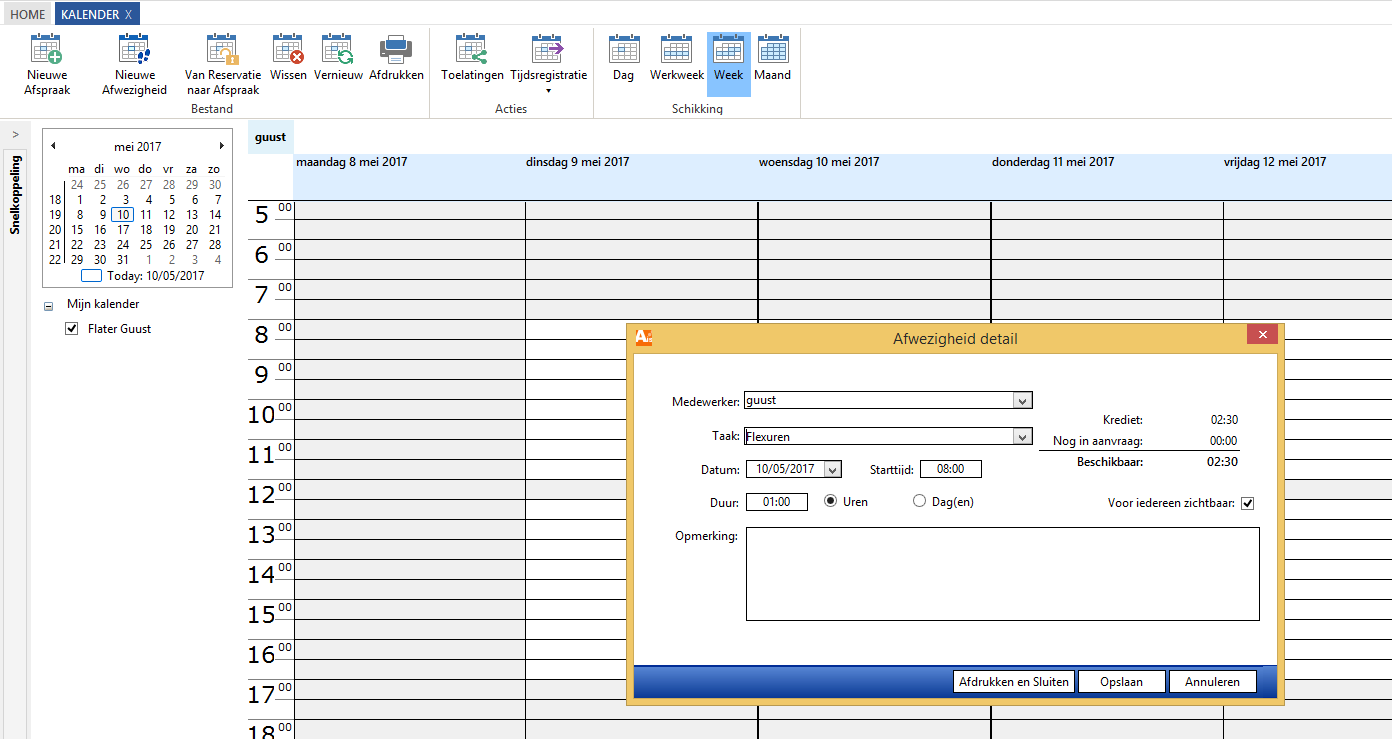Uncheck Voor iedereen zichtbaar checkbox

point(1247,504)
